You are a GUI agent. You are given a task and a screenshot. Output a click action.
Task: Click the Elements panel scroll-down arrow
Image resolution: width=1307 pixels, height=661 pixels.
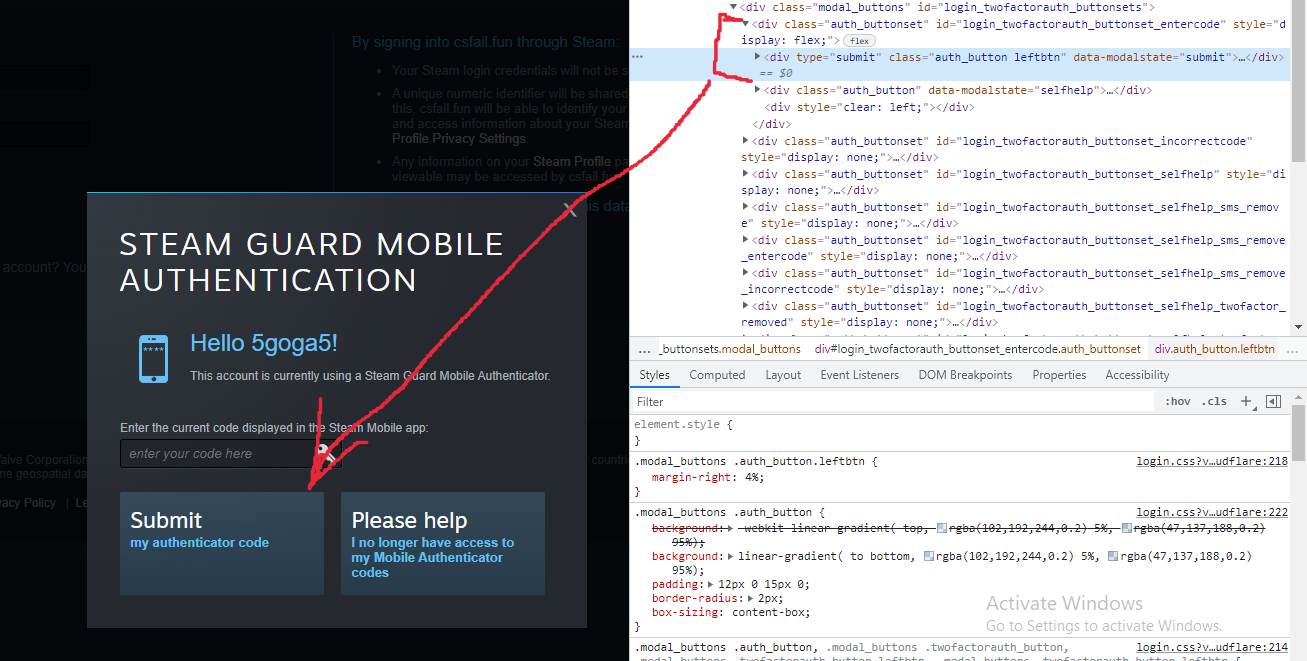(1298, 326)
